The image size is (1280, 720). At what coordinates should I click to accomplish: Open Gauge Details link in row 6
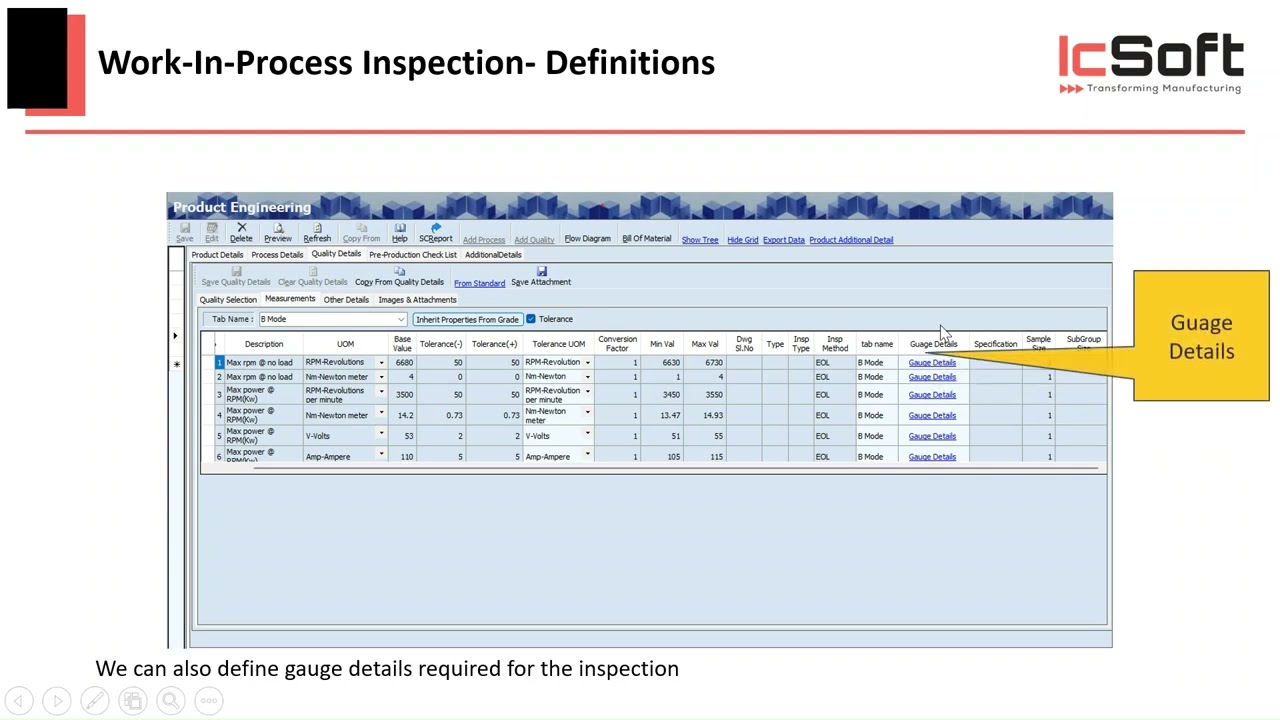(932, 457)
